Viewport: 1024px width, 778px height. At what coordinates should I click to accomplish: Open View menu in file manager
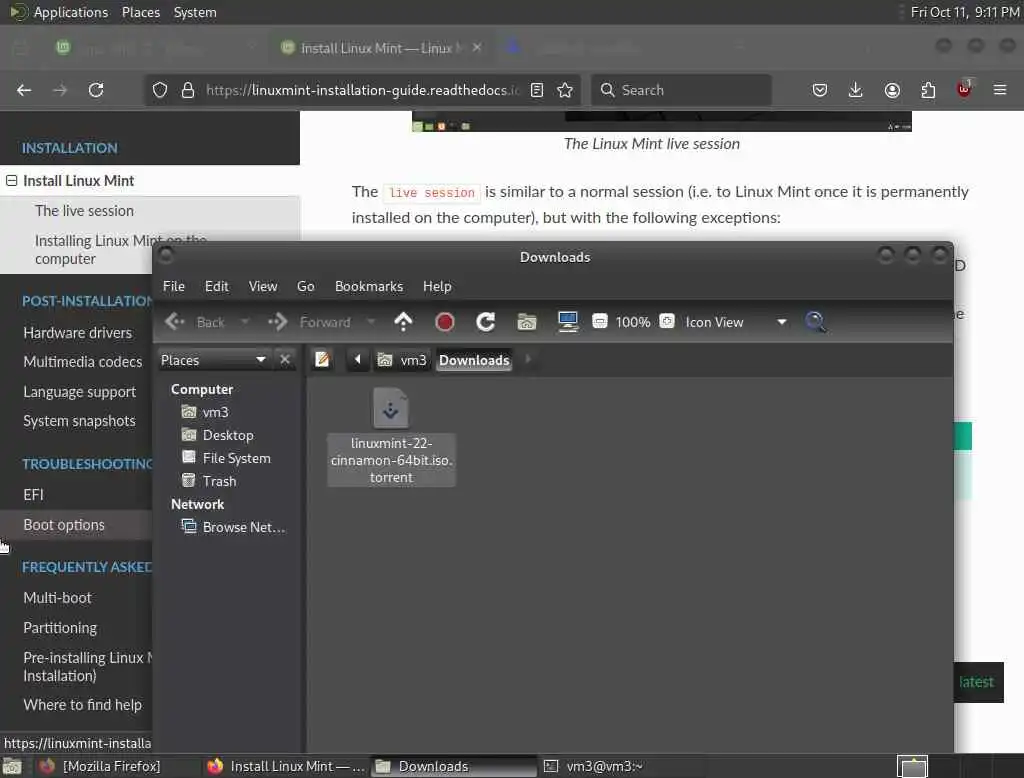pyautogui.click(x=263, y=286)
